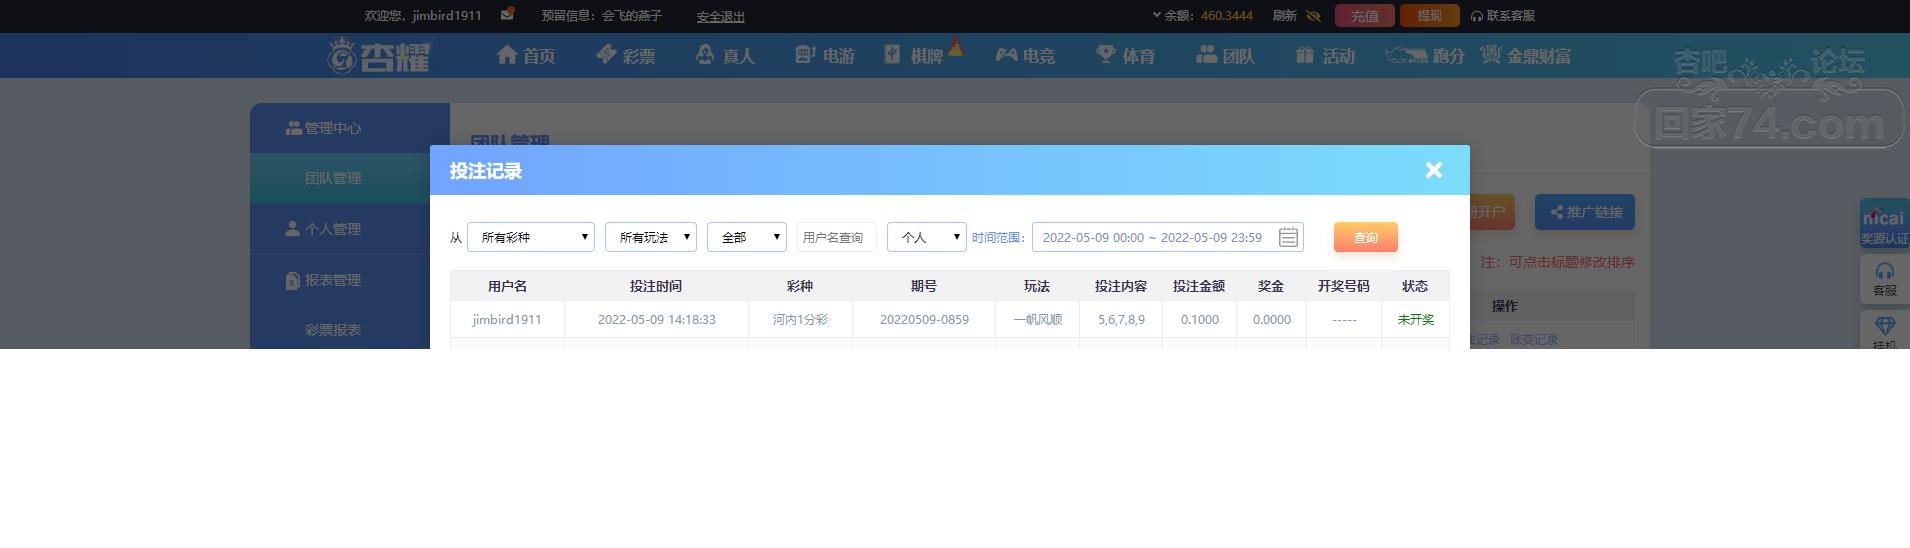Viewport: 1910px width, 548px height.
Task: Click the nicai 奖源认证 floating badge
Action: pos(1884,225)
